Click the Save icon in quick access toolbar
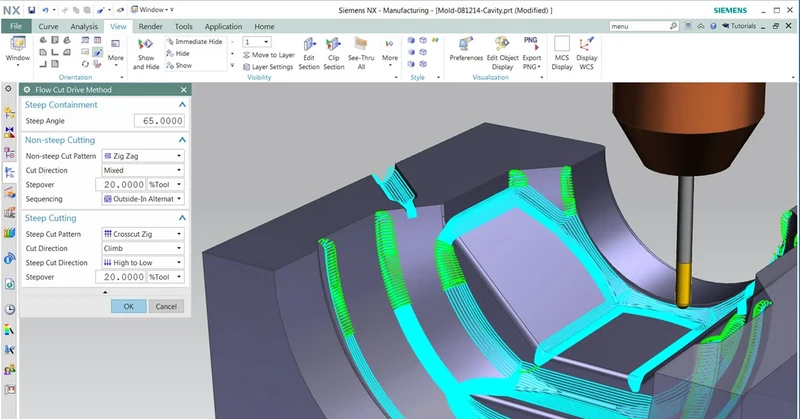Screen dimensions: 800x419 pos(32,10)
